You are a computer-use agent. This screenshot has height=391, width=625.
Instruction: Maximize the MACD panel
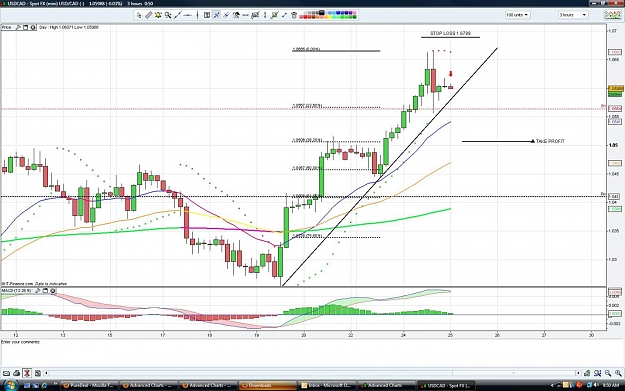[45, 291]
